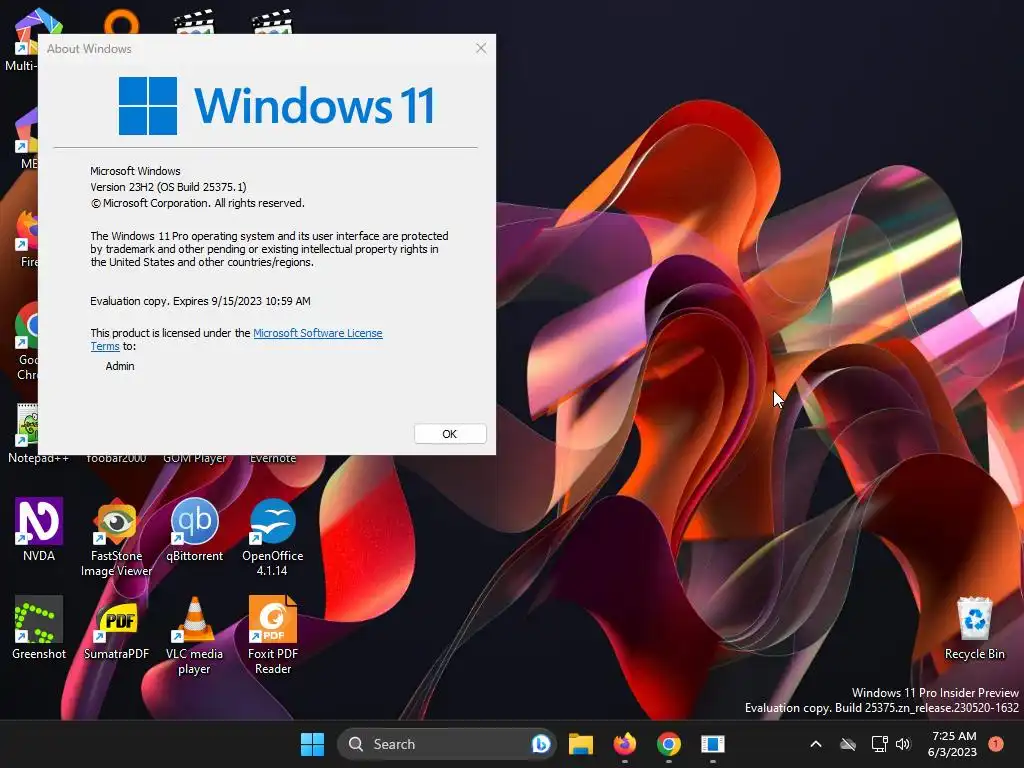Viewport: 1024px width, 768px height.
Task: Select the Multi- desktop icon at top
Action: (22, 40)
